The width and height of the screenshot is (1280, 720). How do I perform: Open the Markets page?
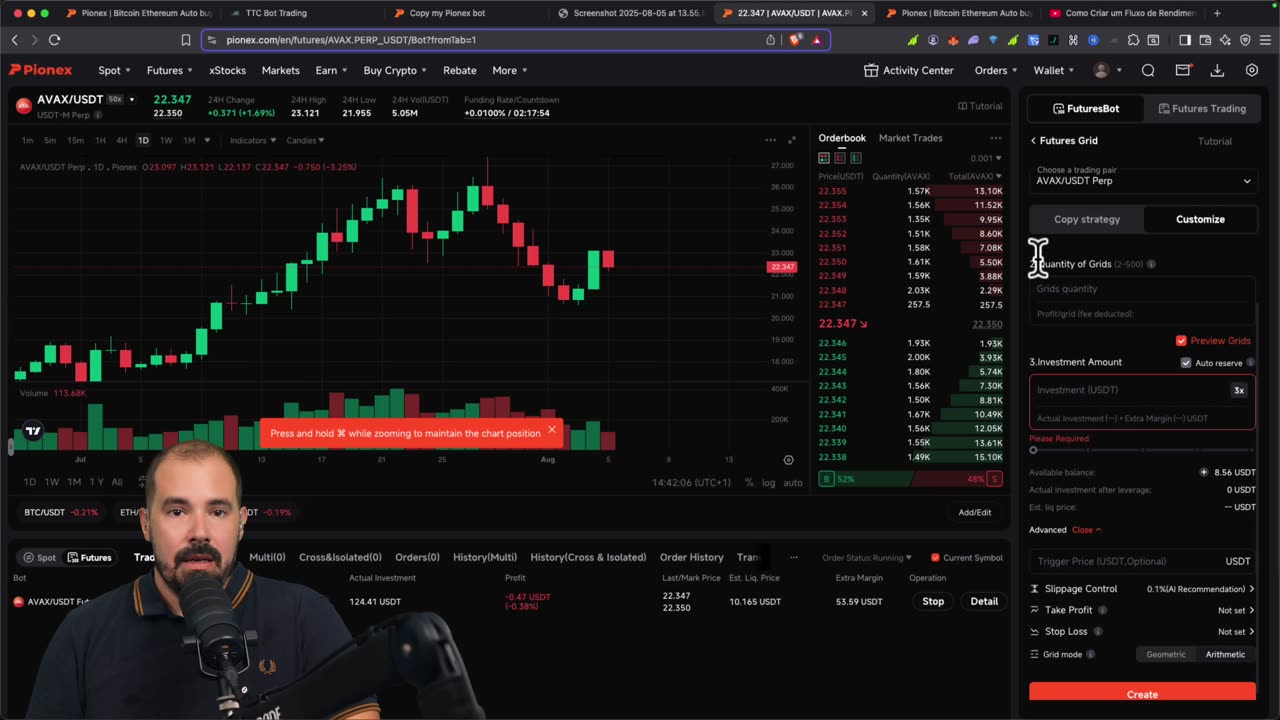[281, 70]
